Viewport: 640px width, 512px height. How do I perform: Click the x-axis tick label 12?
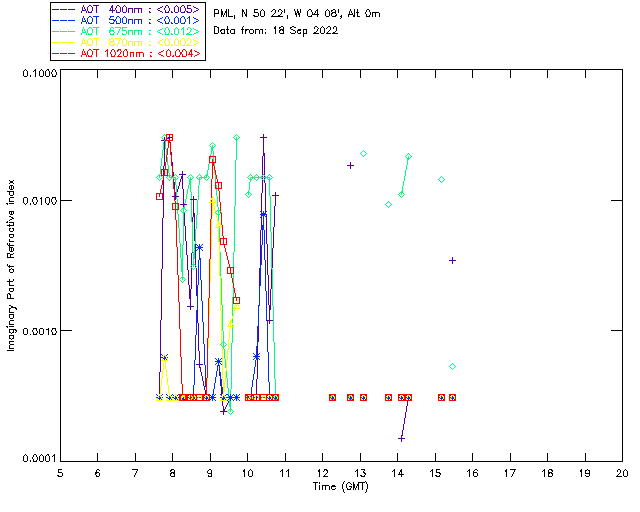point(322,472)
